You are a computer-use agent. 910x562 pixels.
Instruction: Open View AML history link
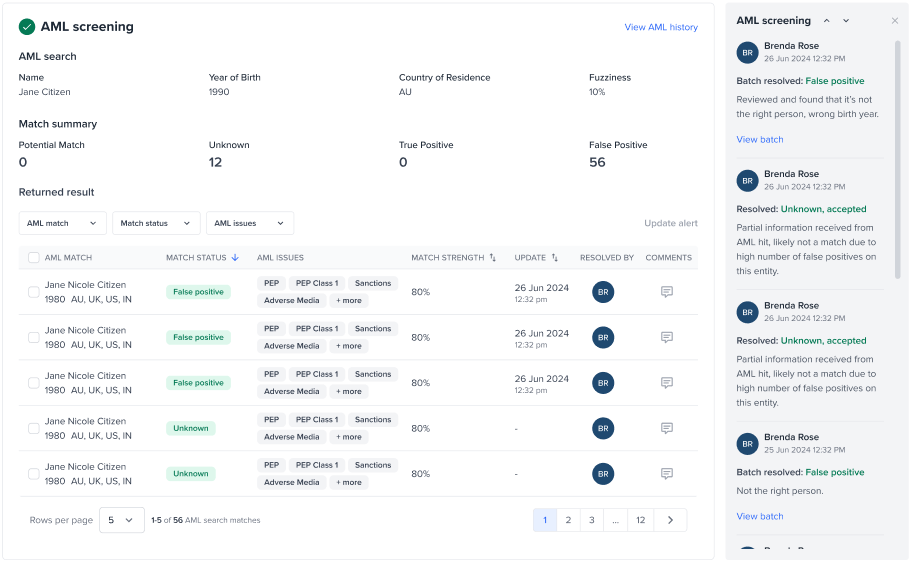(x=661, y=27)
